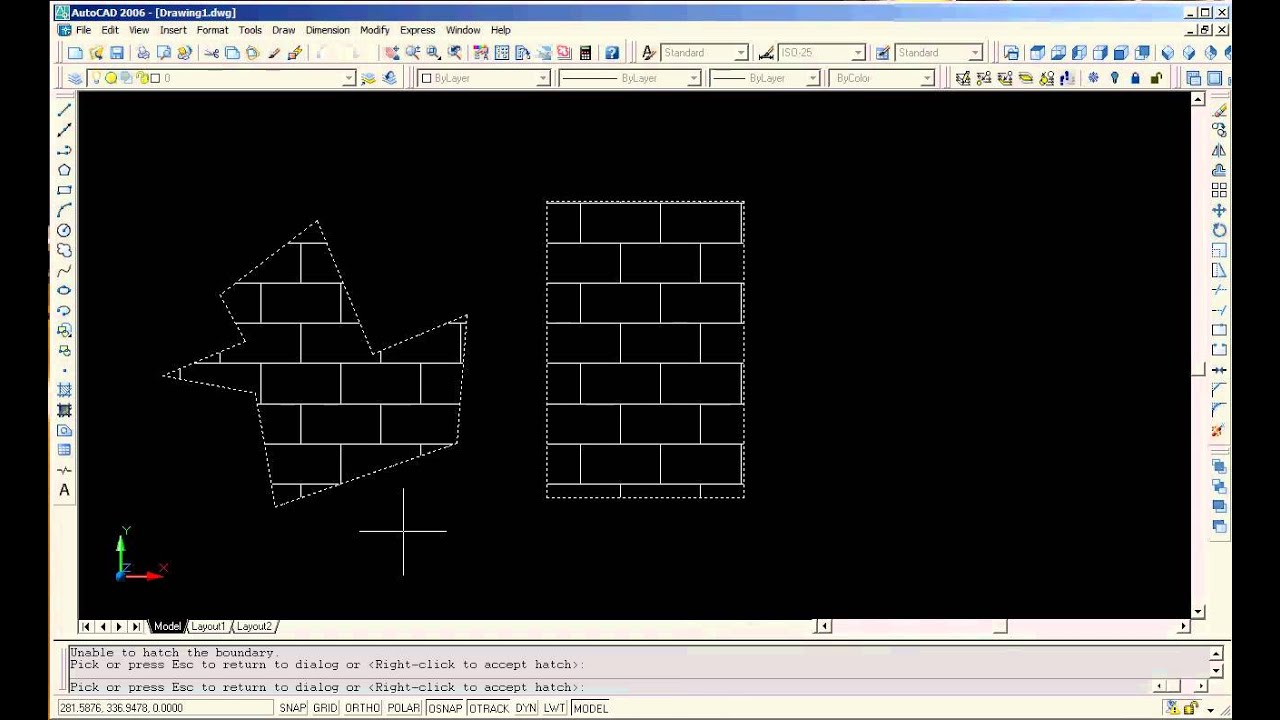The width and height of the screenshot is (1280, 720).
Task: Click drawing area horizontal scrollbar right arrow
Action: (x=1183, y=626)
